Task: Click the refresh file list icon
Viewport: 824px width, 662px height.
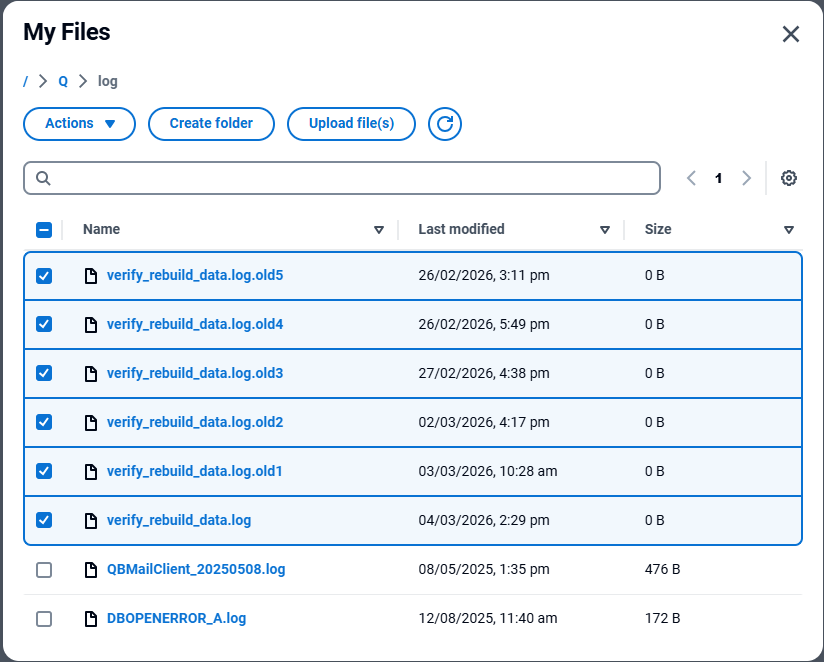Action: pyautogui.click(x=445, y=124)
